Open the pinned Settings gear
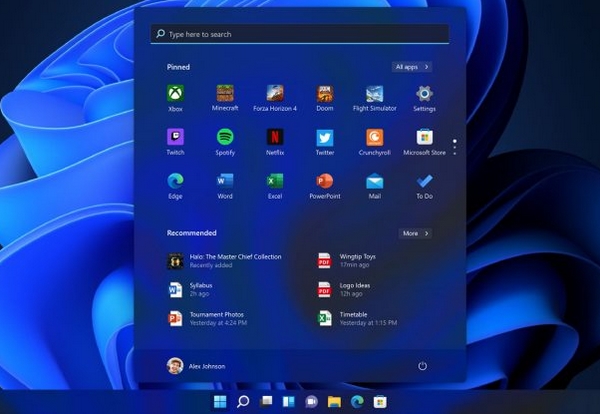This screenshot has height=414, width=600. coord(424,98)
